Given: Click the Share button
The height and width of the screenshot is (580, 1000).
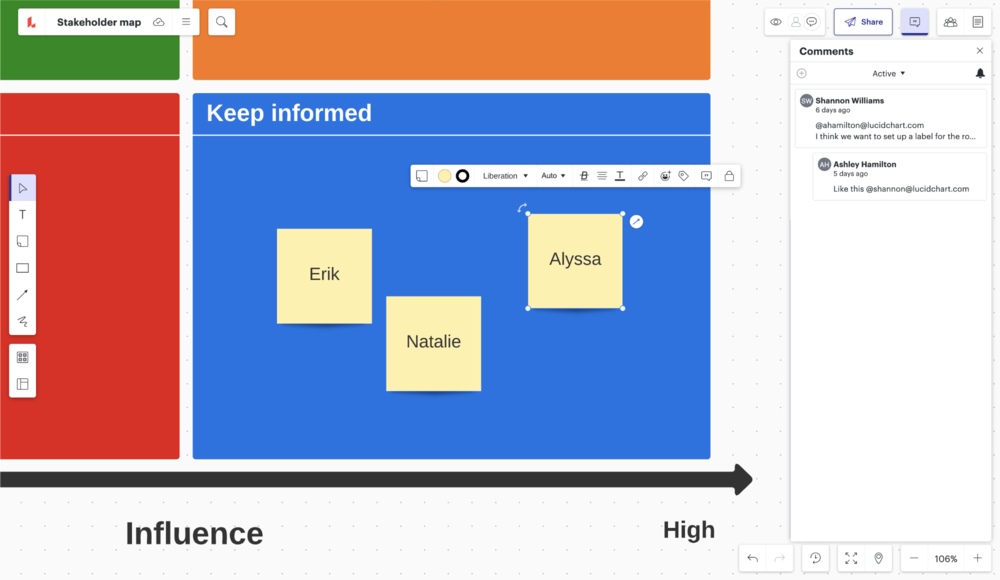Looking at the screenshot, I should (x=863, y=22).
